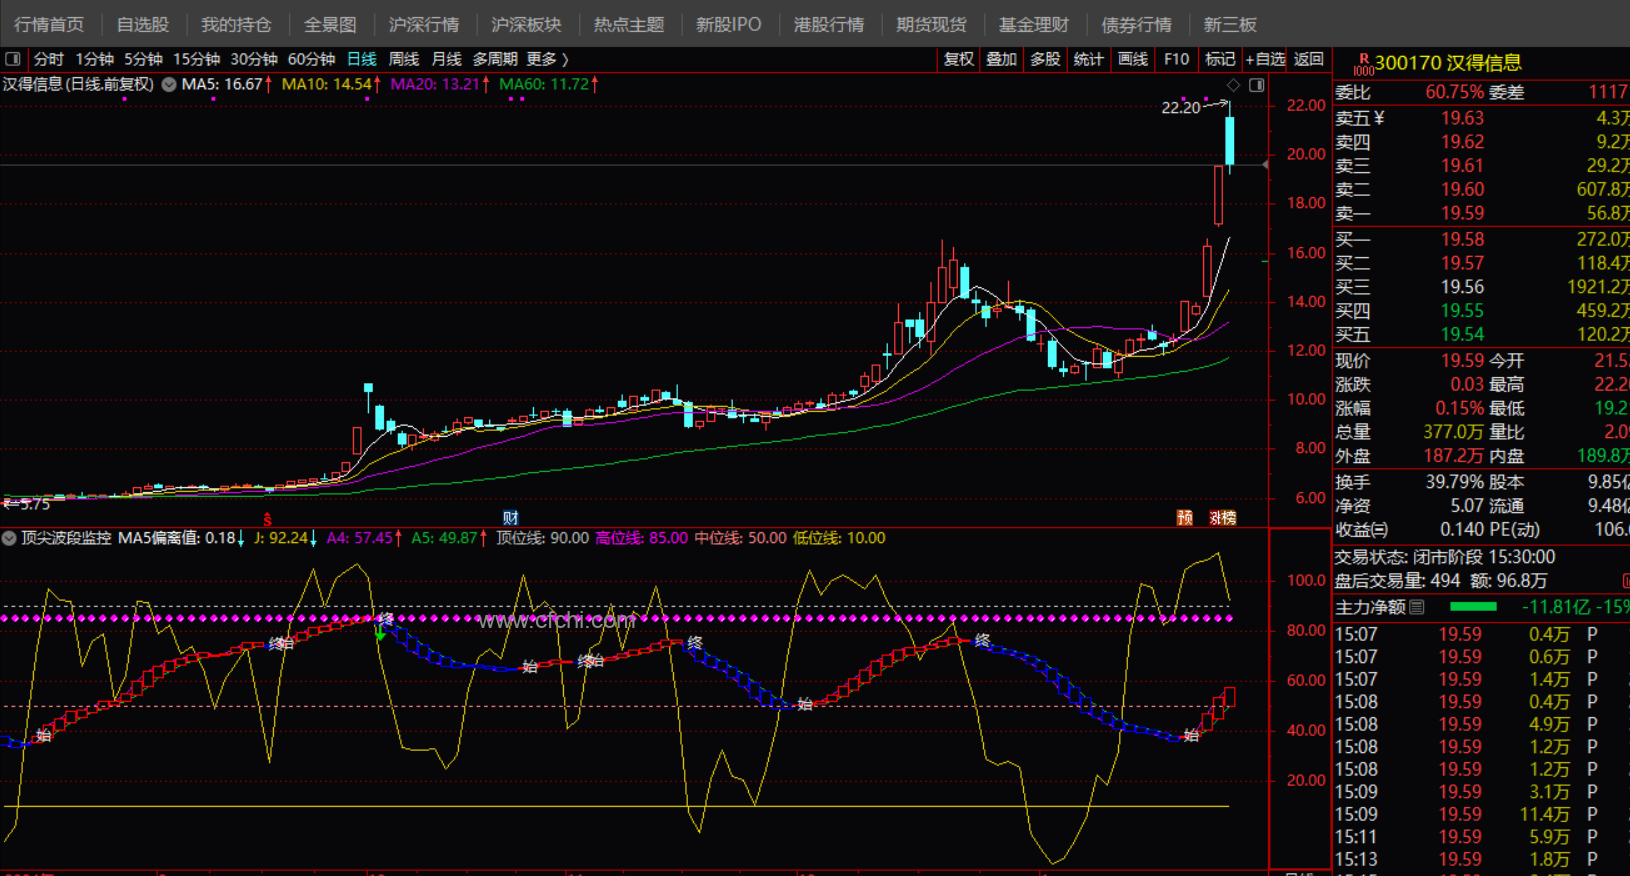1630x876 pixels.
Task: Expand the 汉得信息 main chart indicator dropdown
Action: click(x=169, y=85)
